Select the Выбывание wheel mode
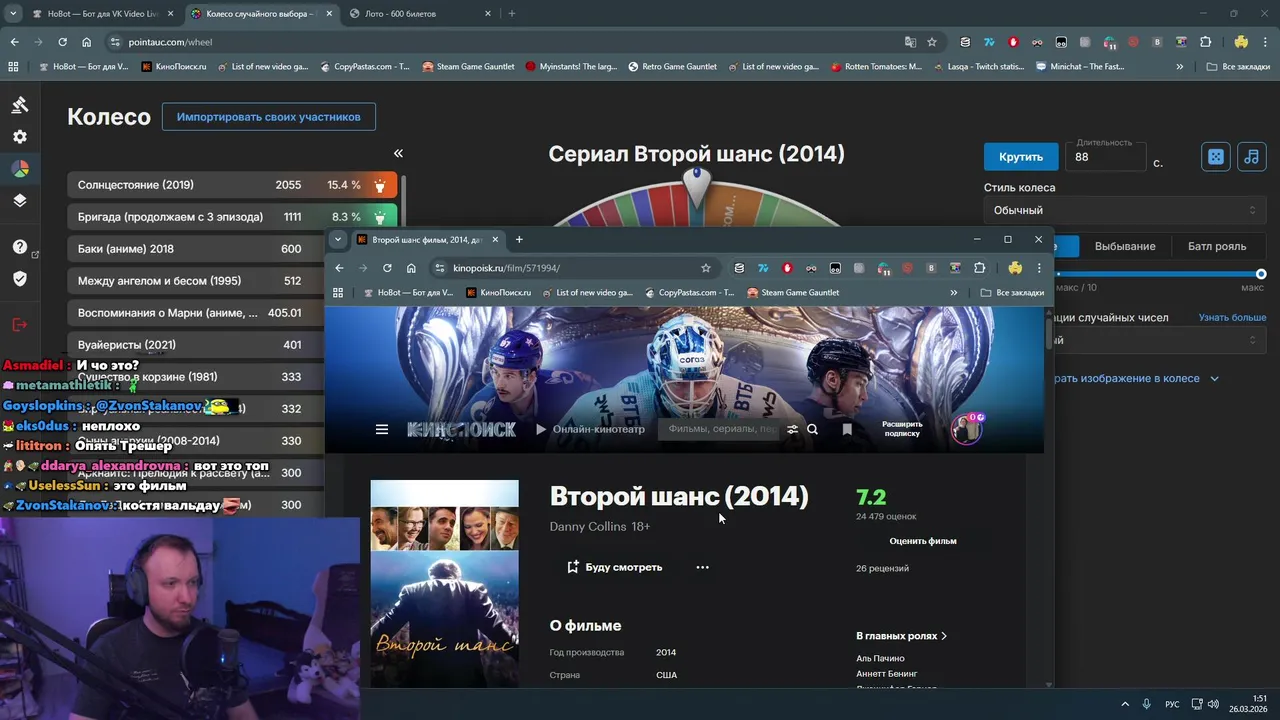This screenshot has height=720, width=1280. [x=1125, y=246]
